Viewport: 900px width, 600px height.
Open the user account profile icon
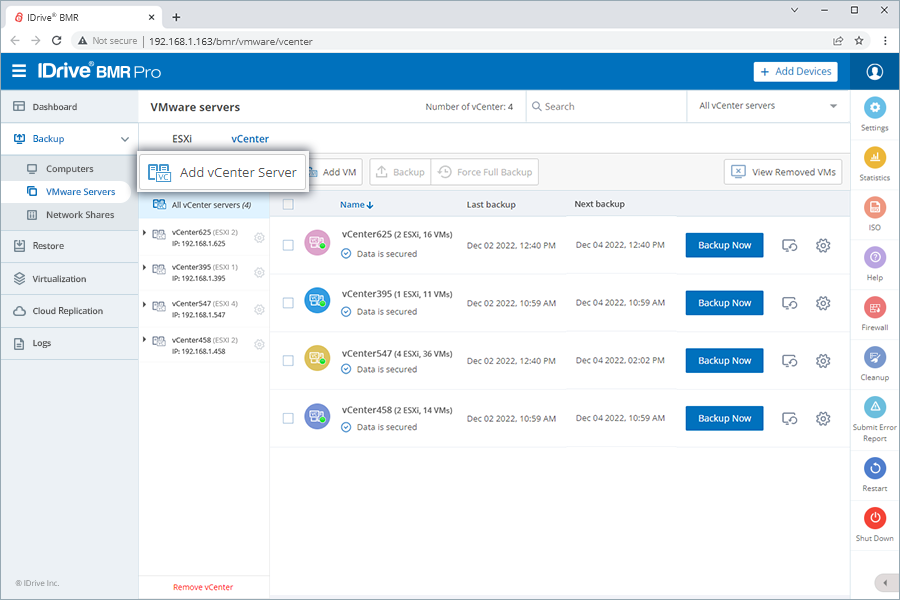click(x=874, y=72)
